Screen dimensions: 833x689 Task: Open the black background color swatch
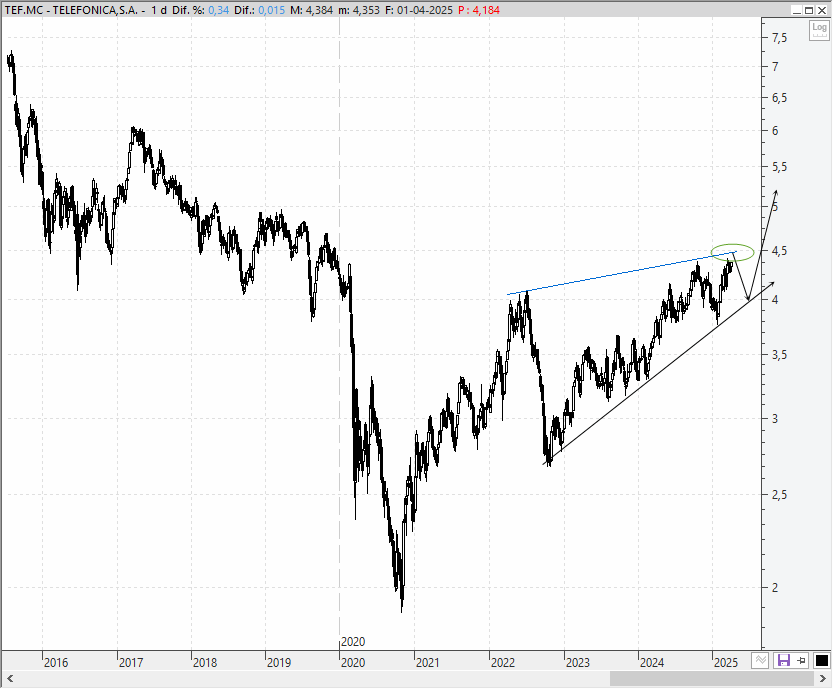(821, 660)
